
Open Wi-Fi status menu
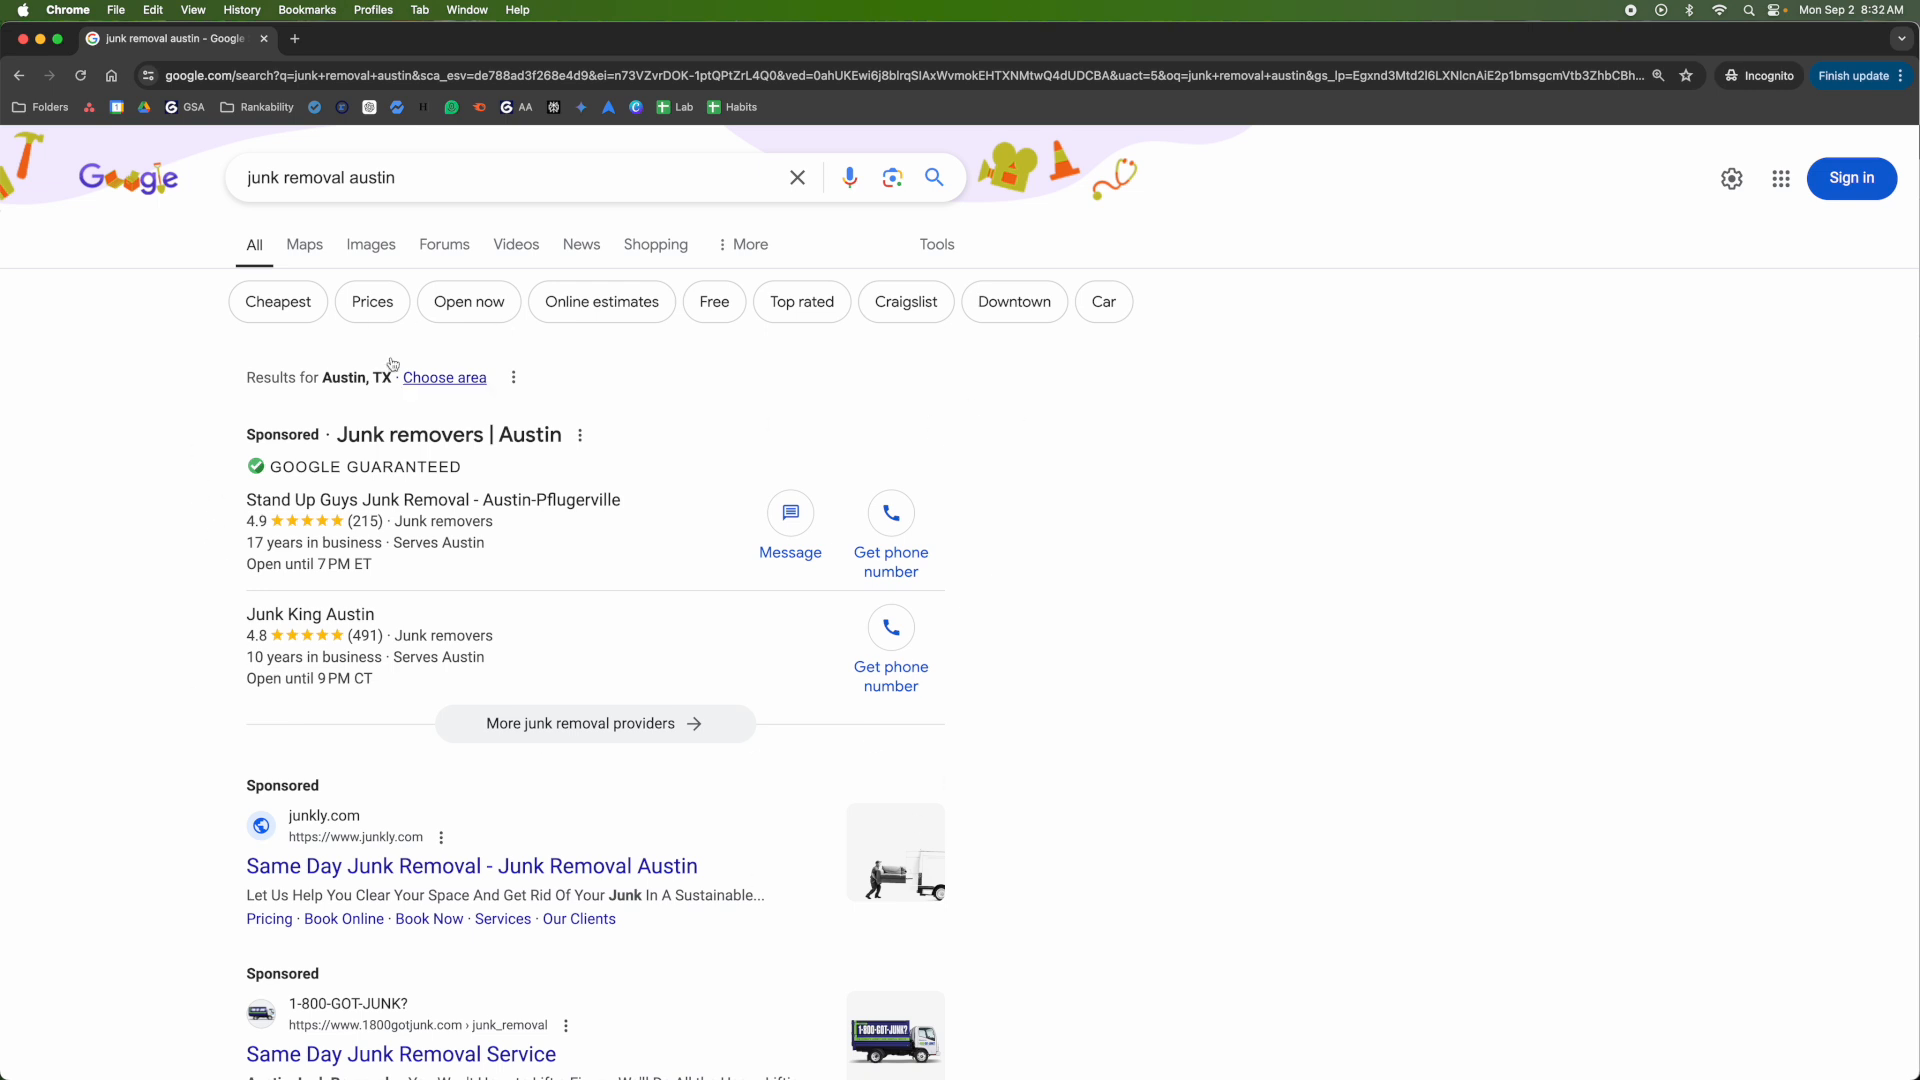tap(1720, 10)
